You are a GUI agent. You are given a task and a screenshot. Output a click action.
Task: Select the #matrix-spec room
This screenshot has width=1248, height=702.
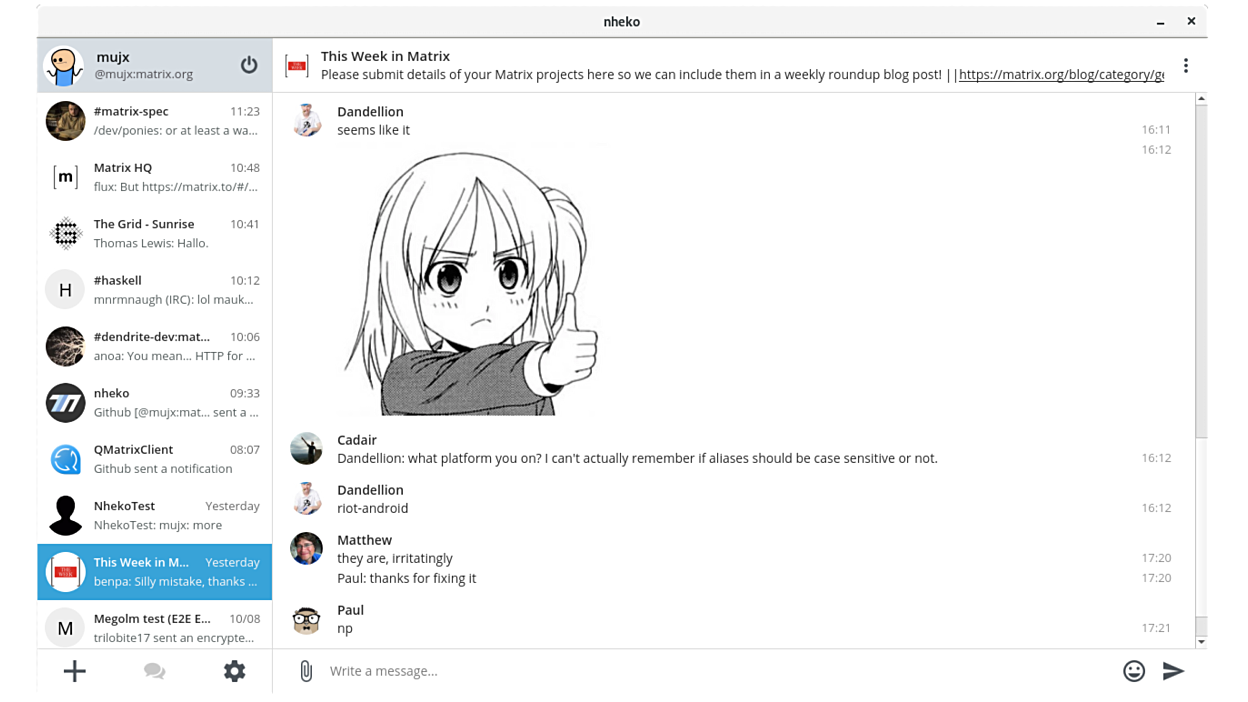tap(154, 121)
